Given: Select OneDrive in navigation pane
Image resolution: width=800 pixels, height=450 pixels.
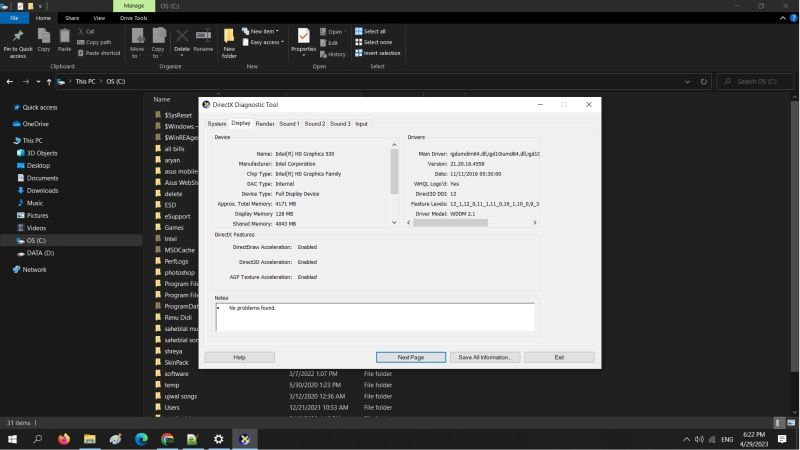Looking at the screenshot, I should tap(36, 124).
